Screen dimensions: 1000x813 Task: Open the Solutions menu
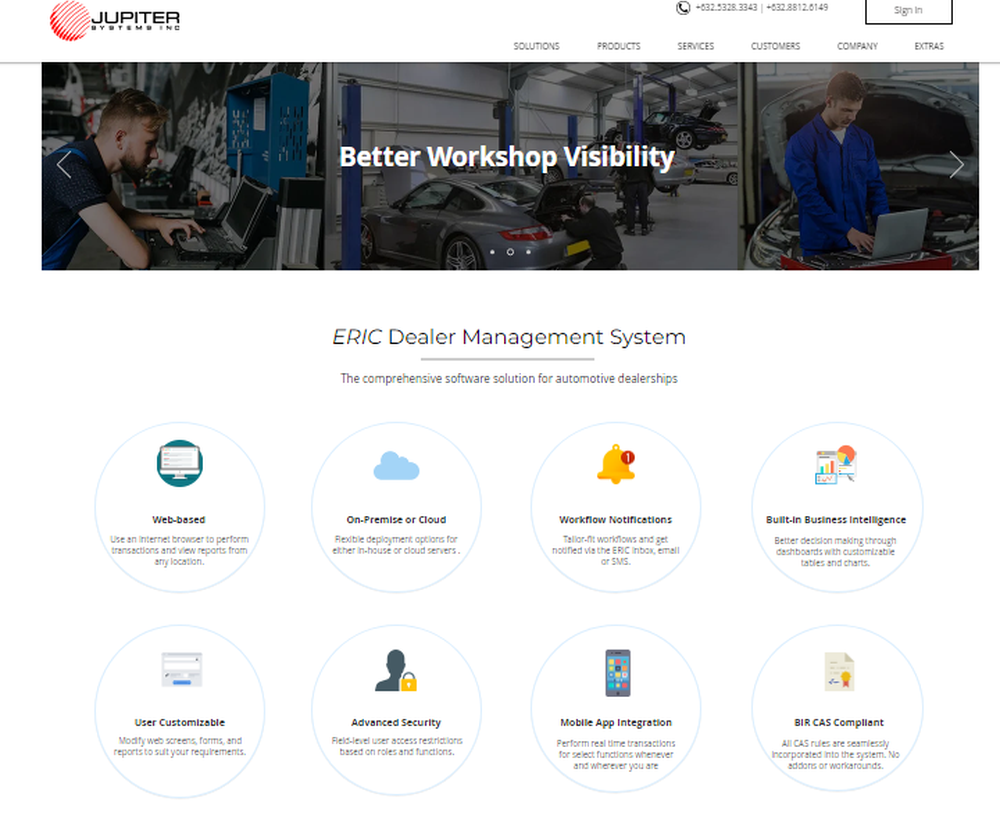pos(536,46)
